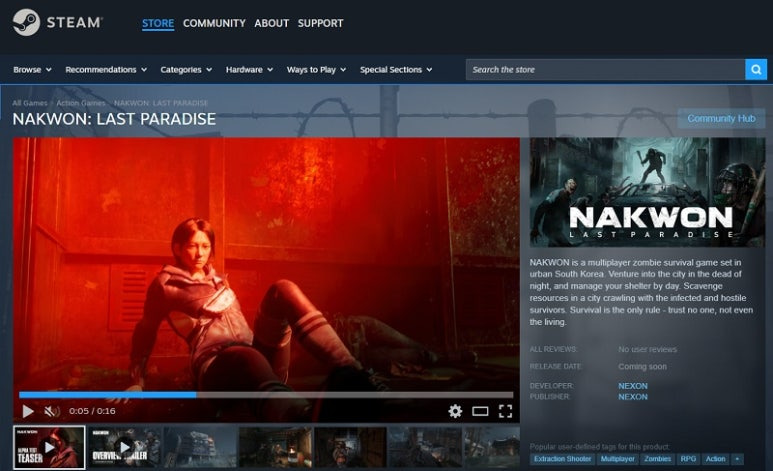Follow the All Games breadcrumb link
The image size is (773, 471).
(x=30, y=103)
